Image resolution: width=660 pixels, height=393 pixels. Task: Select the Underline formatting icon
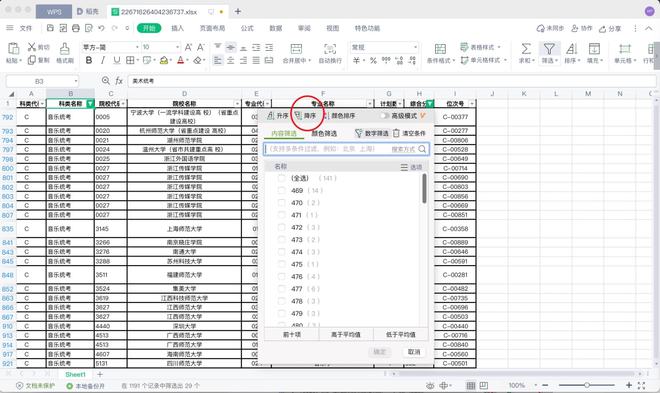tap(117, 61)
